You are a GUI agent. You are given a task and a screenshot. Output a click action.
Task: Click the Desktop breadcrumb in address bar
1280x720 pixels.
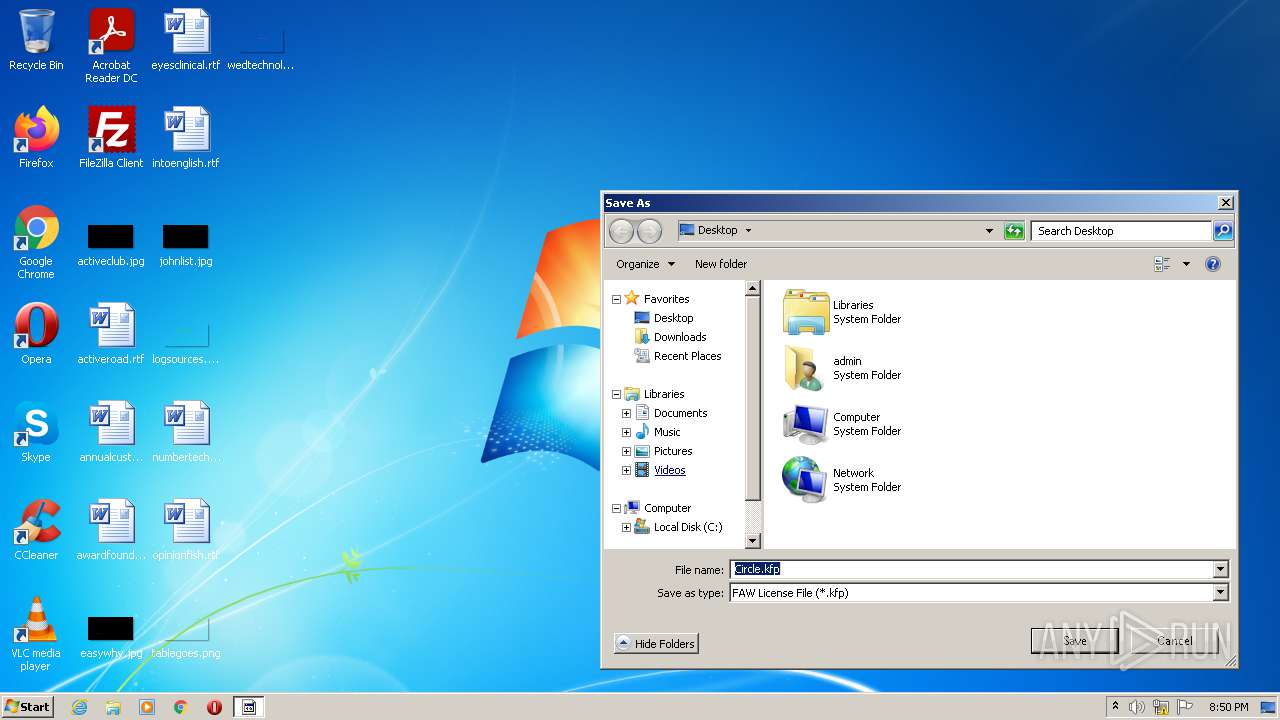tap(717, 230)
